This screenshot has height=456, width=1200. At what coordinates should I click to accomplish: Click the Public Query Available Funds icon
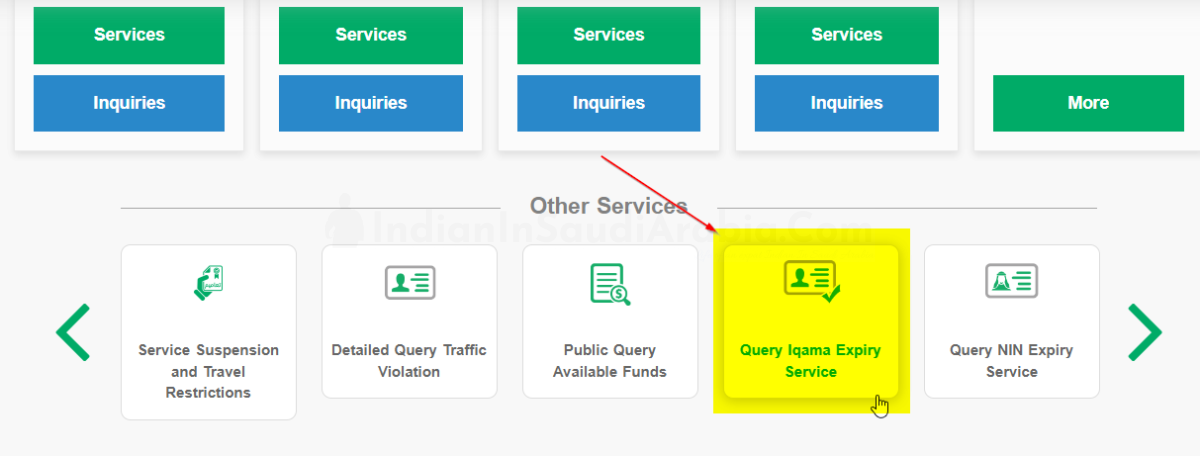coord(609,284)
